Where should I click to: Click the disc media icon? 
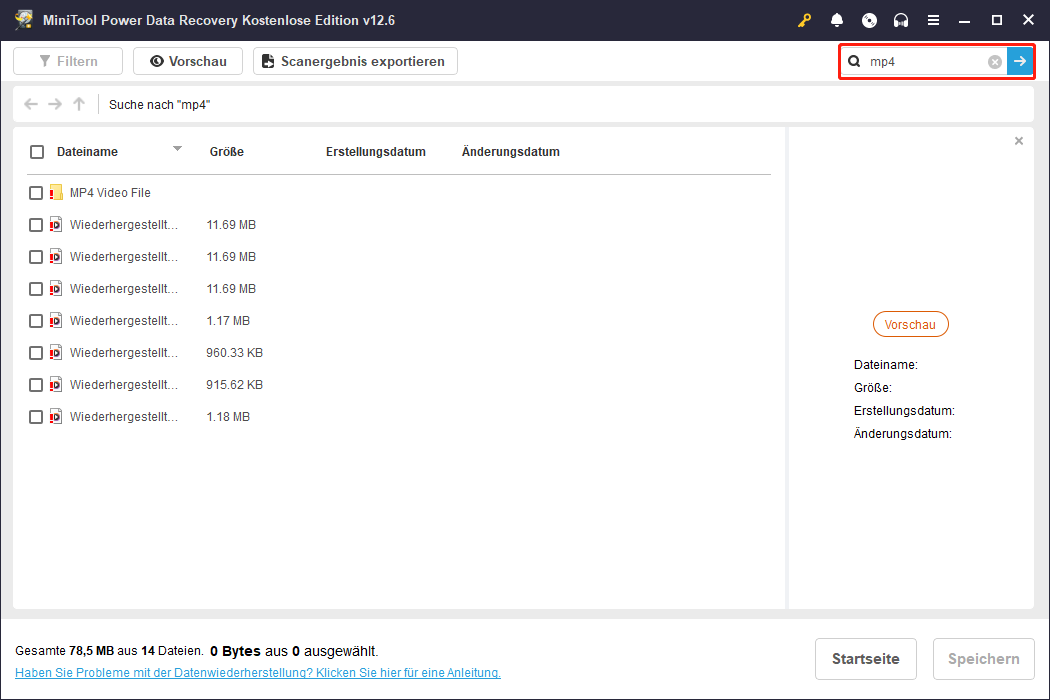(869, 20)
